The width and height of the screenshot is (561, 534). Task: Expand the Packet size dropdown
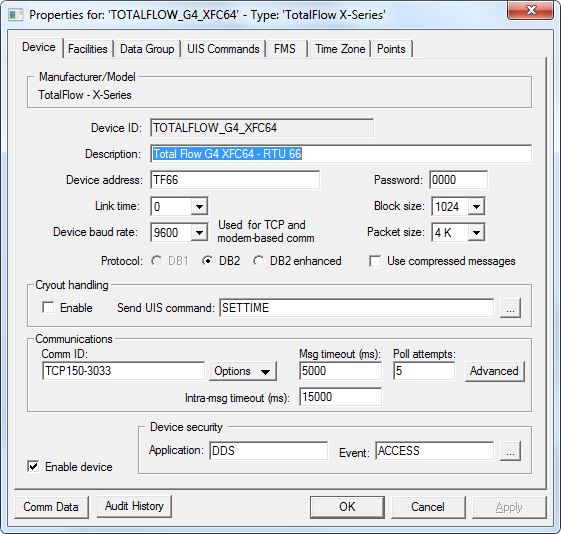point(476,233)
